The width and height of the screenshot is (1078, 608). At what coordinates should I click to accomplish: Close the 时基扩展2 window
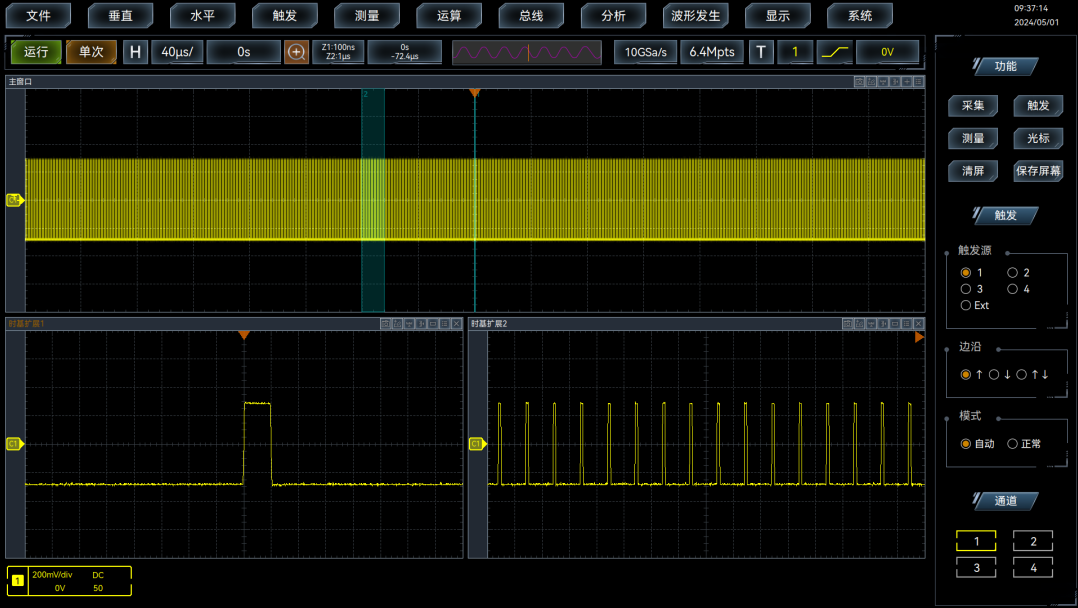click(x=918, y=323)
